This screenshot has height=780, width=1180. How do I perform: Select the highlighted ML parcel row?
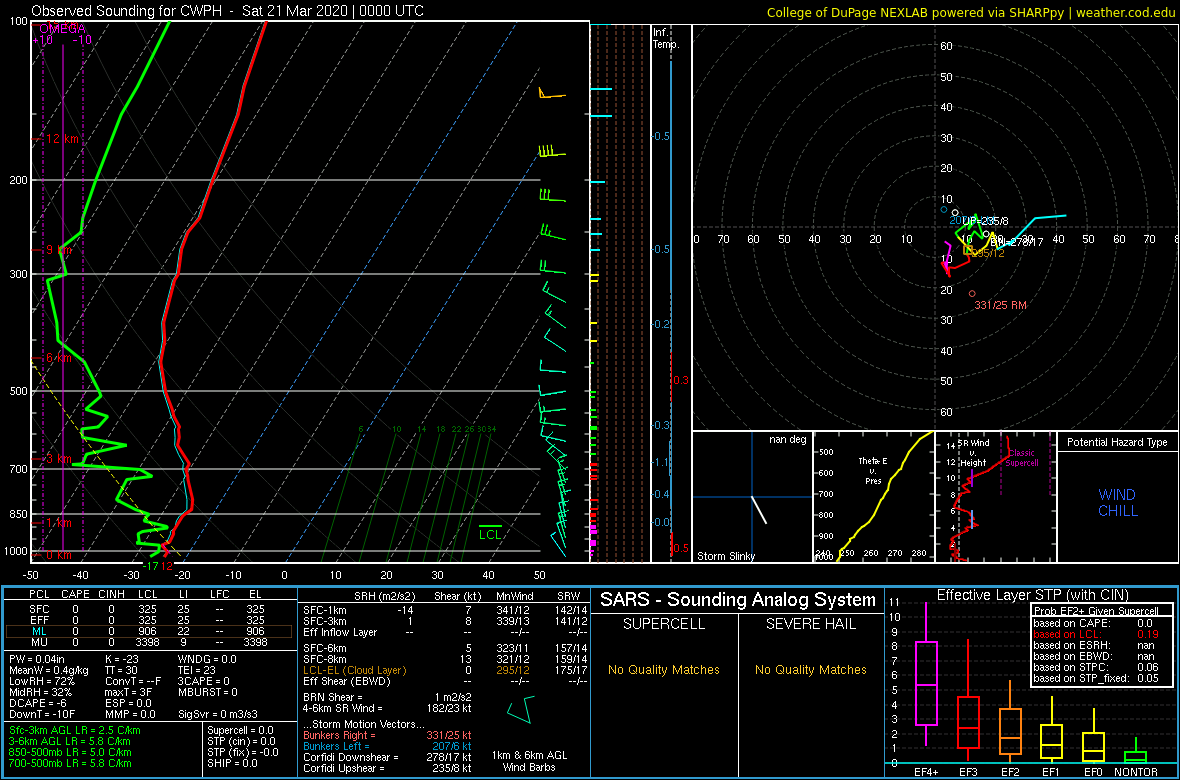[150, 631]
